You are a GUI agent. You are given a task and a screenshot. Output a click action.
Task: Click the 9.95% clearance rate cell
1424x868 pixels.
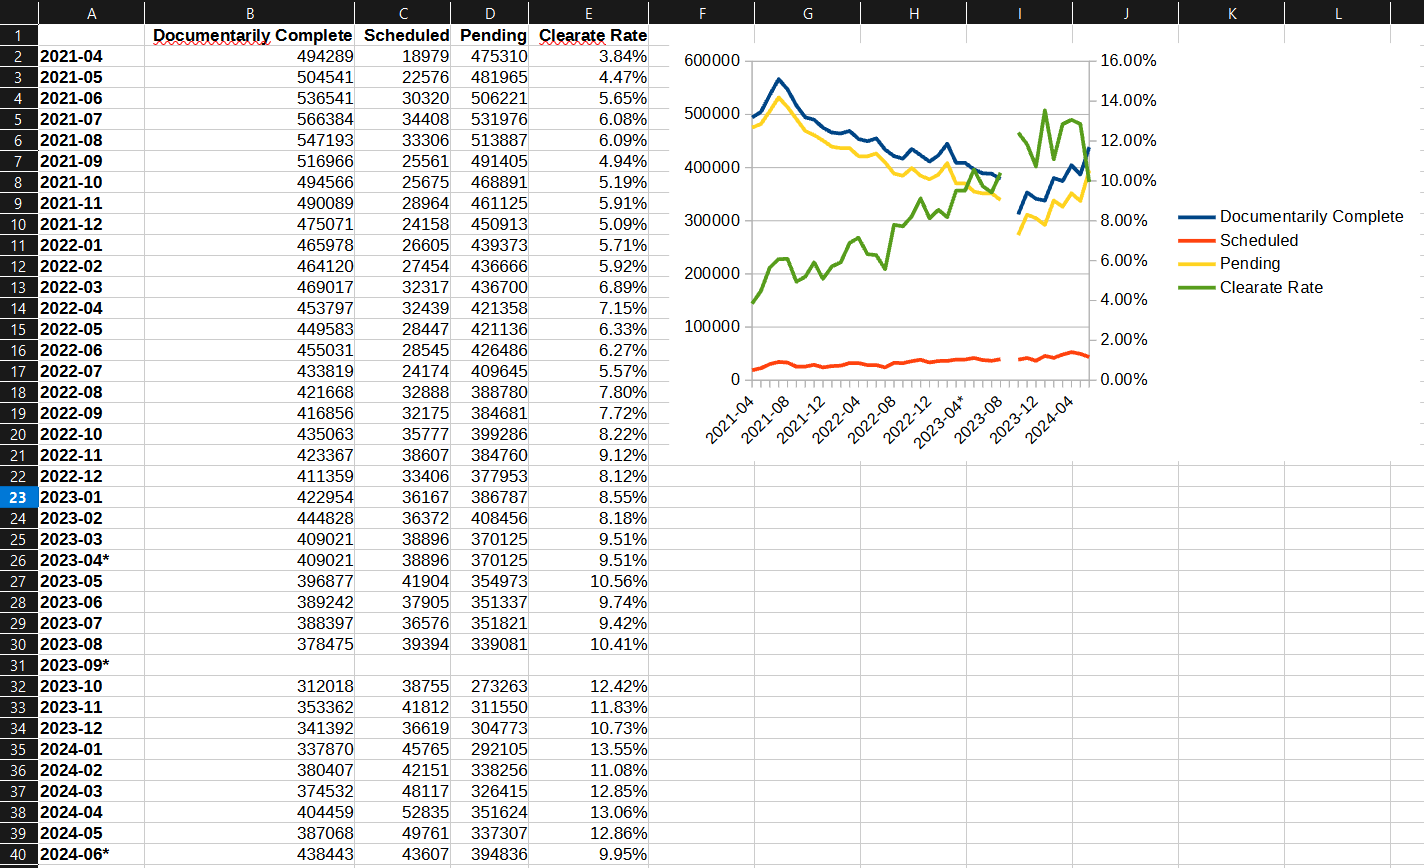(x=589, y=854)
